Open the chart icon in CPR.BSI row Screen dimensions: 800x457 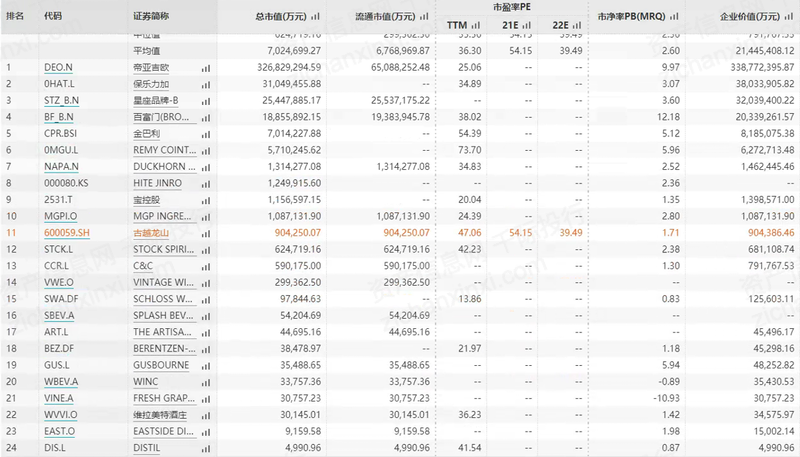click(206, 135)
